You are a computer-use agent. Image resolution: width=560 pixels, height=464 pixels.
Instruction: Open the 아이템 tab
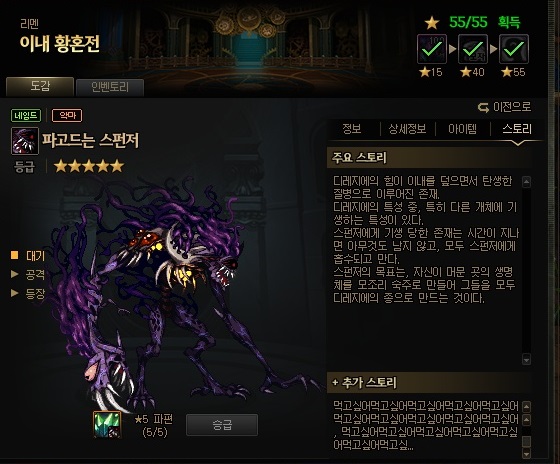pos(462,129)
